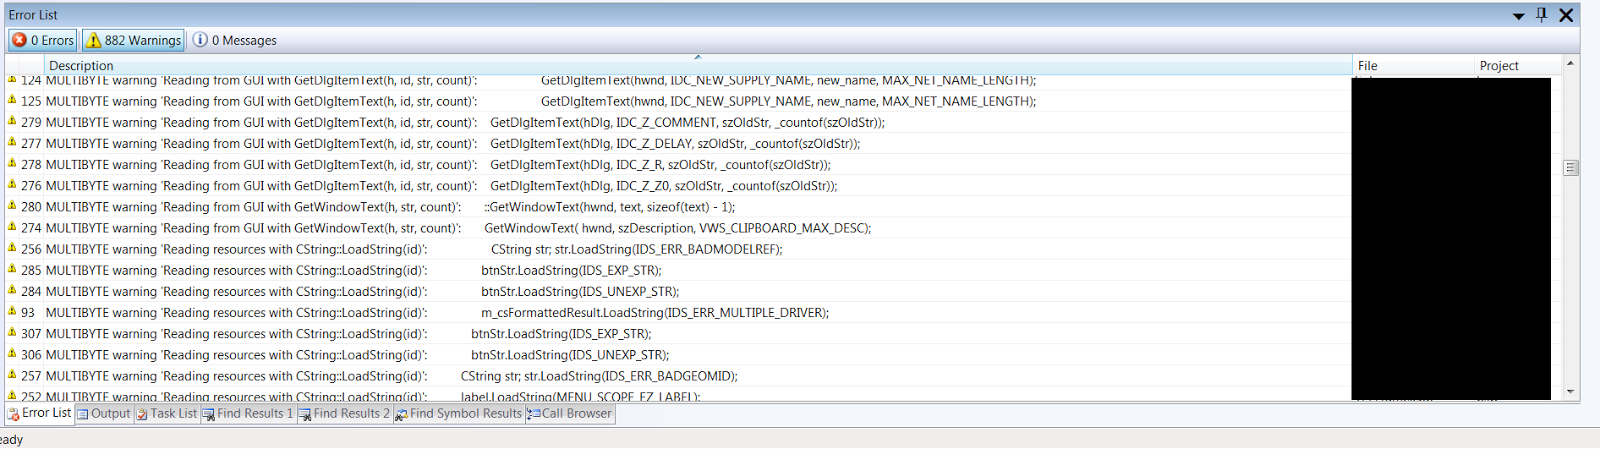This screenshot has width=1600, height=449.
Task: Click the warning icon on row 256
Action: click(12, 248)
